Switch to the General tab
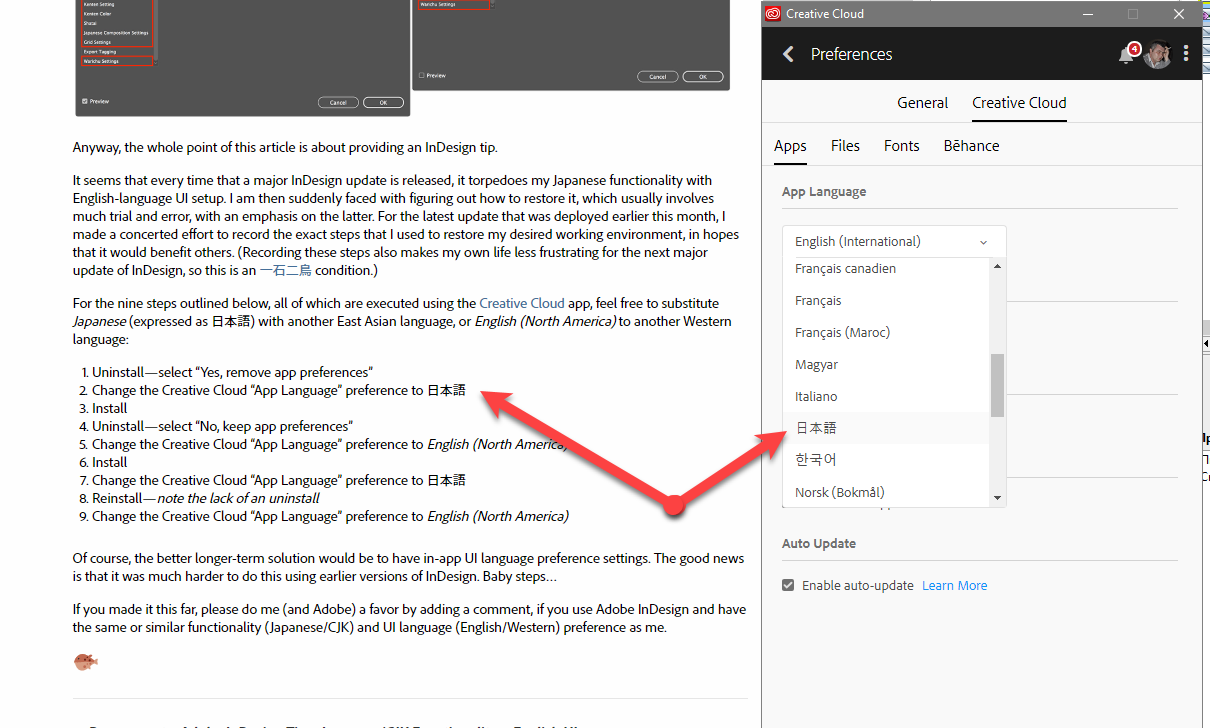 coord(922,102)
